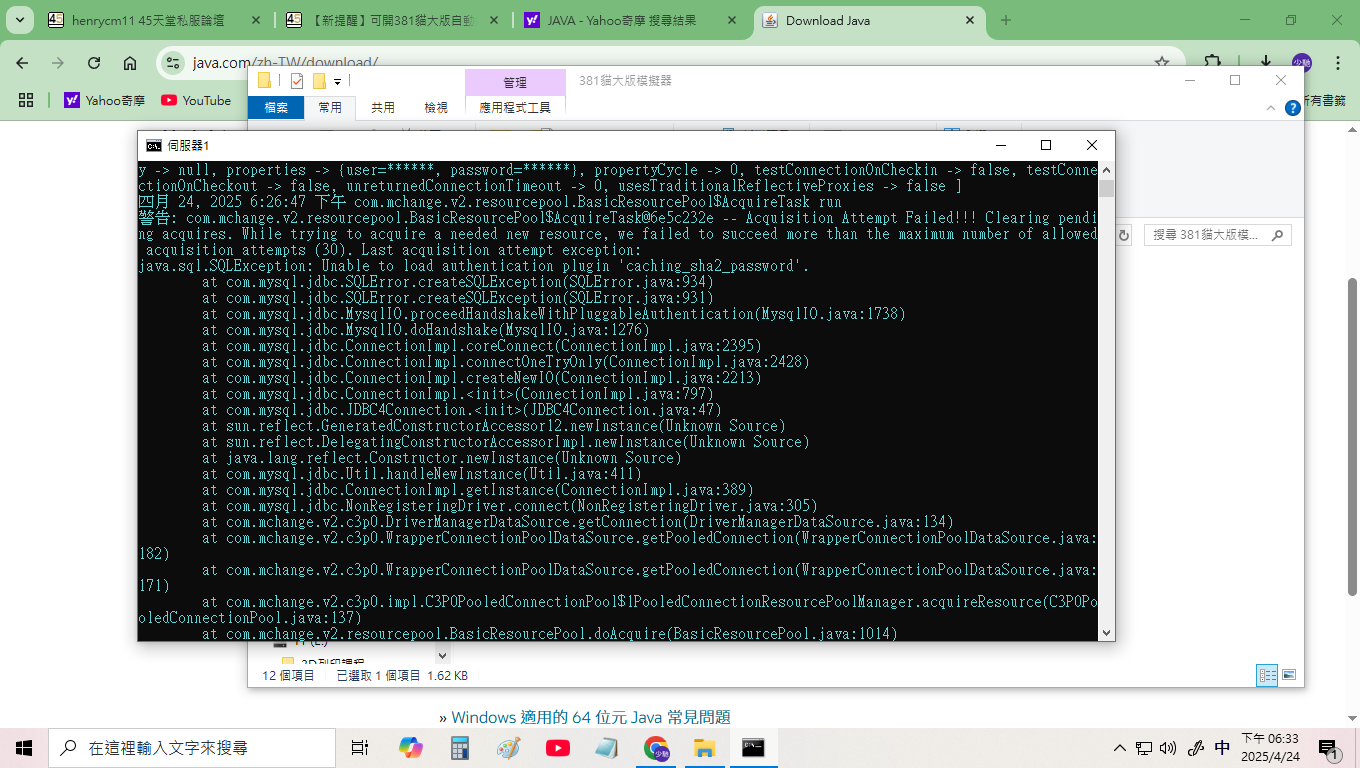Switch to File Explorer on the taskbar
The image size is (1360, 768).
coord(705,747)
